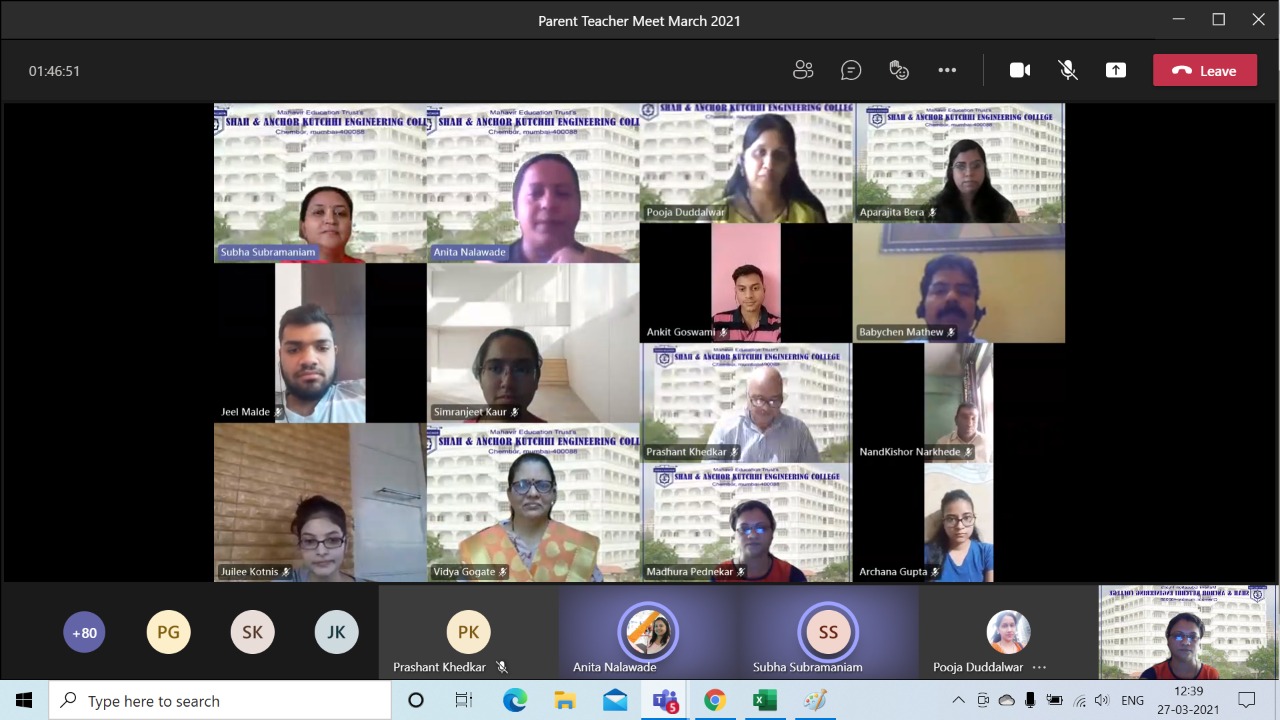
Task: Open the More actions ellipsis menu
Action: click(x=947, y=70)
